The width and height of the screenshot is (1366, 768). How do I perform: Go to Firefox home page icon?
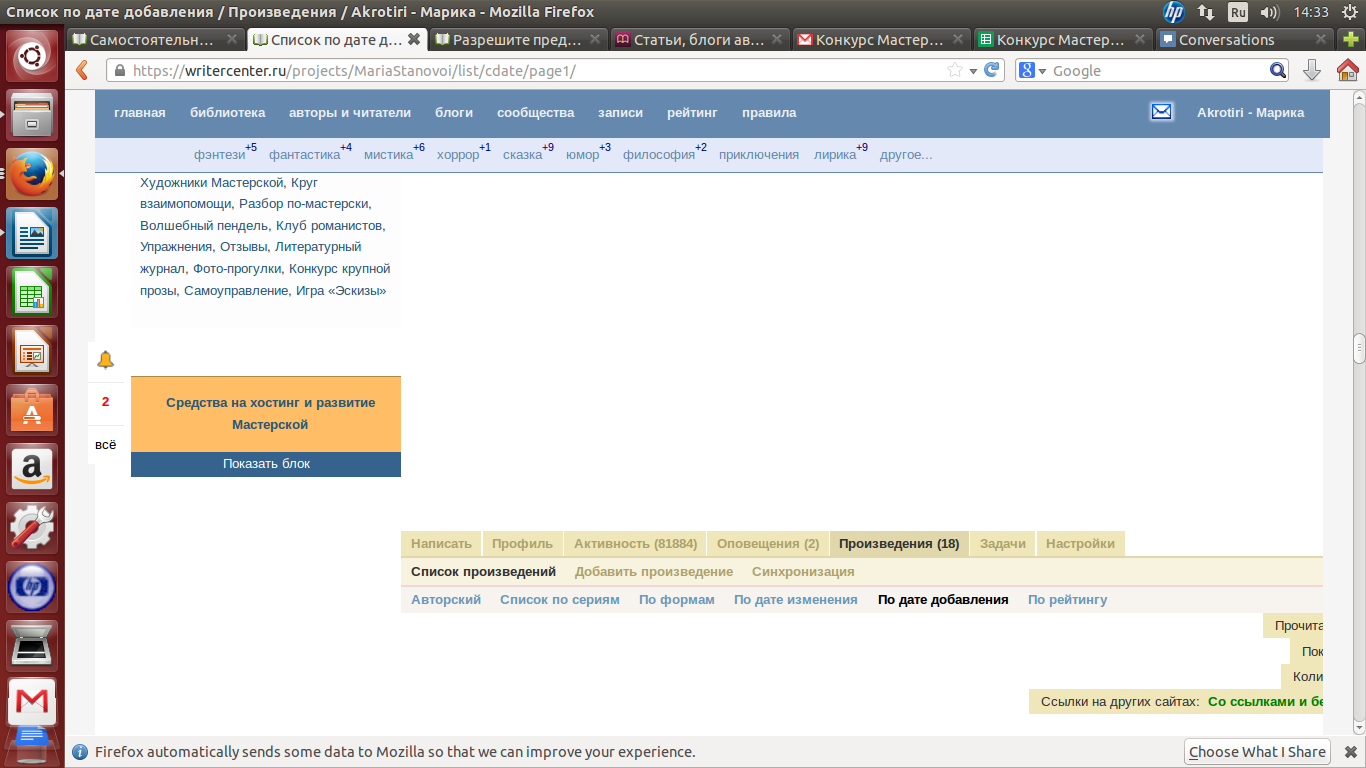click(1347, 70)
